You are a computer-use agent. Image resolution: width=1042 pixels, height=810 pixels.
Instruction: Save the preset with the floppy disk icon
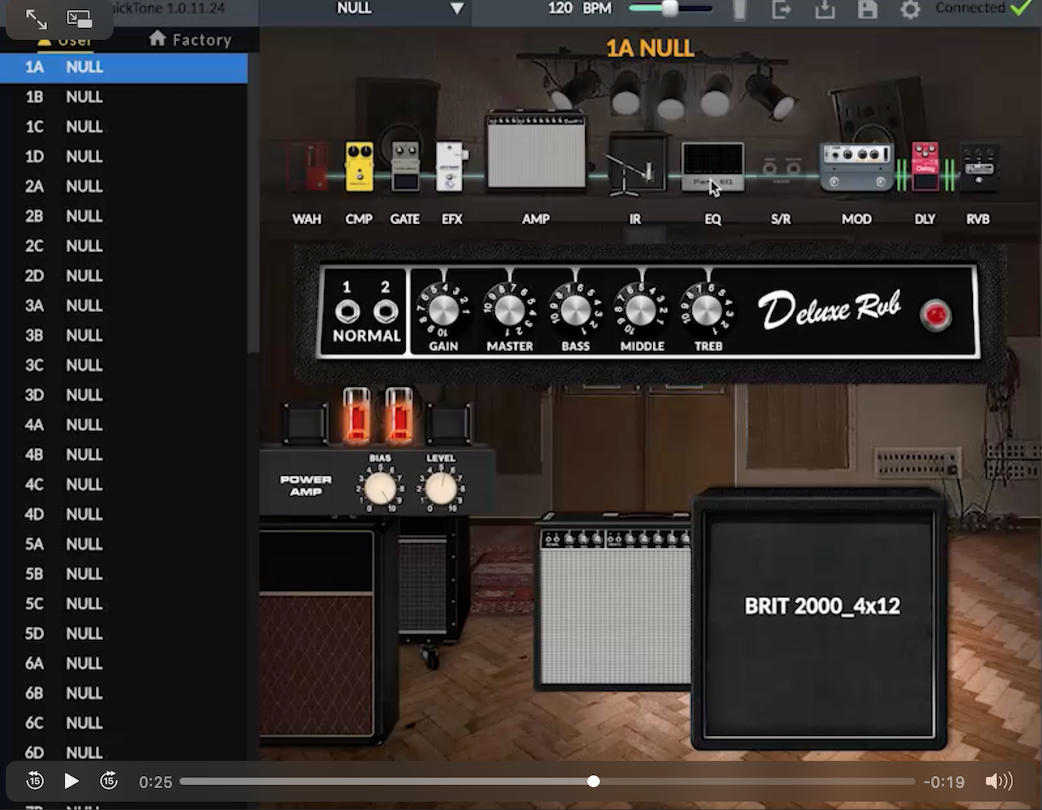pyautogui.click(x=867, y=9)
